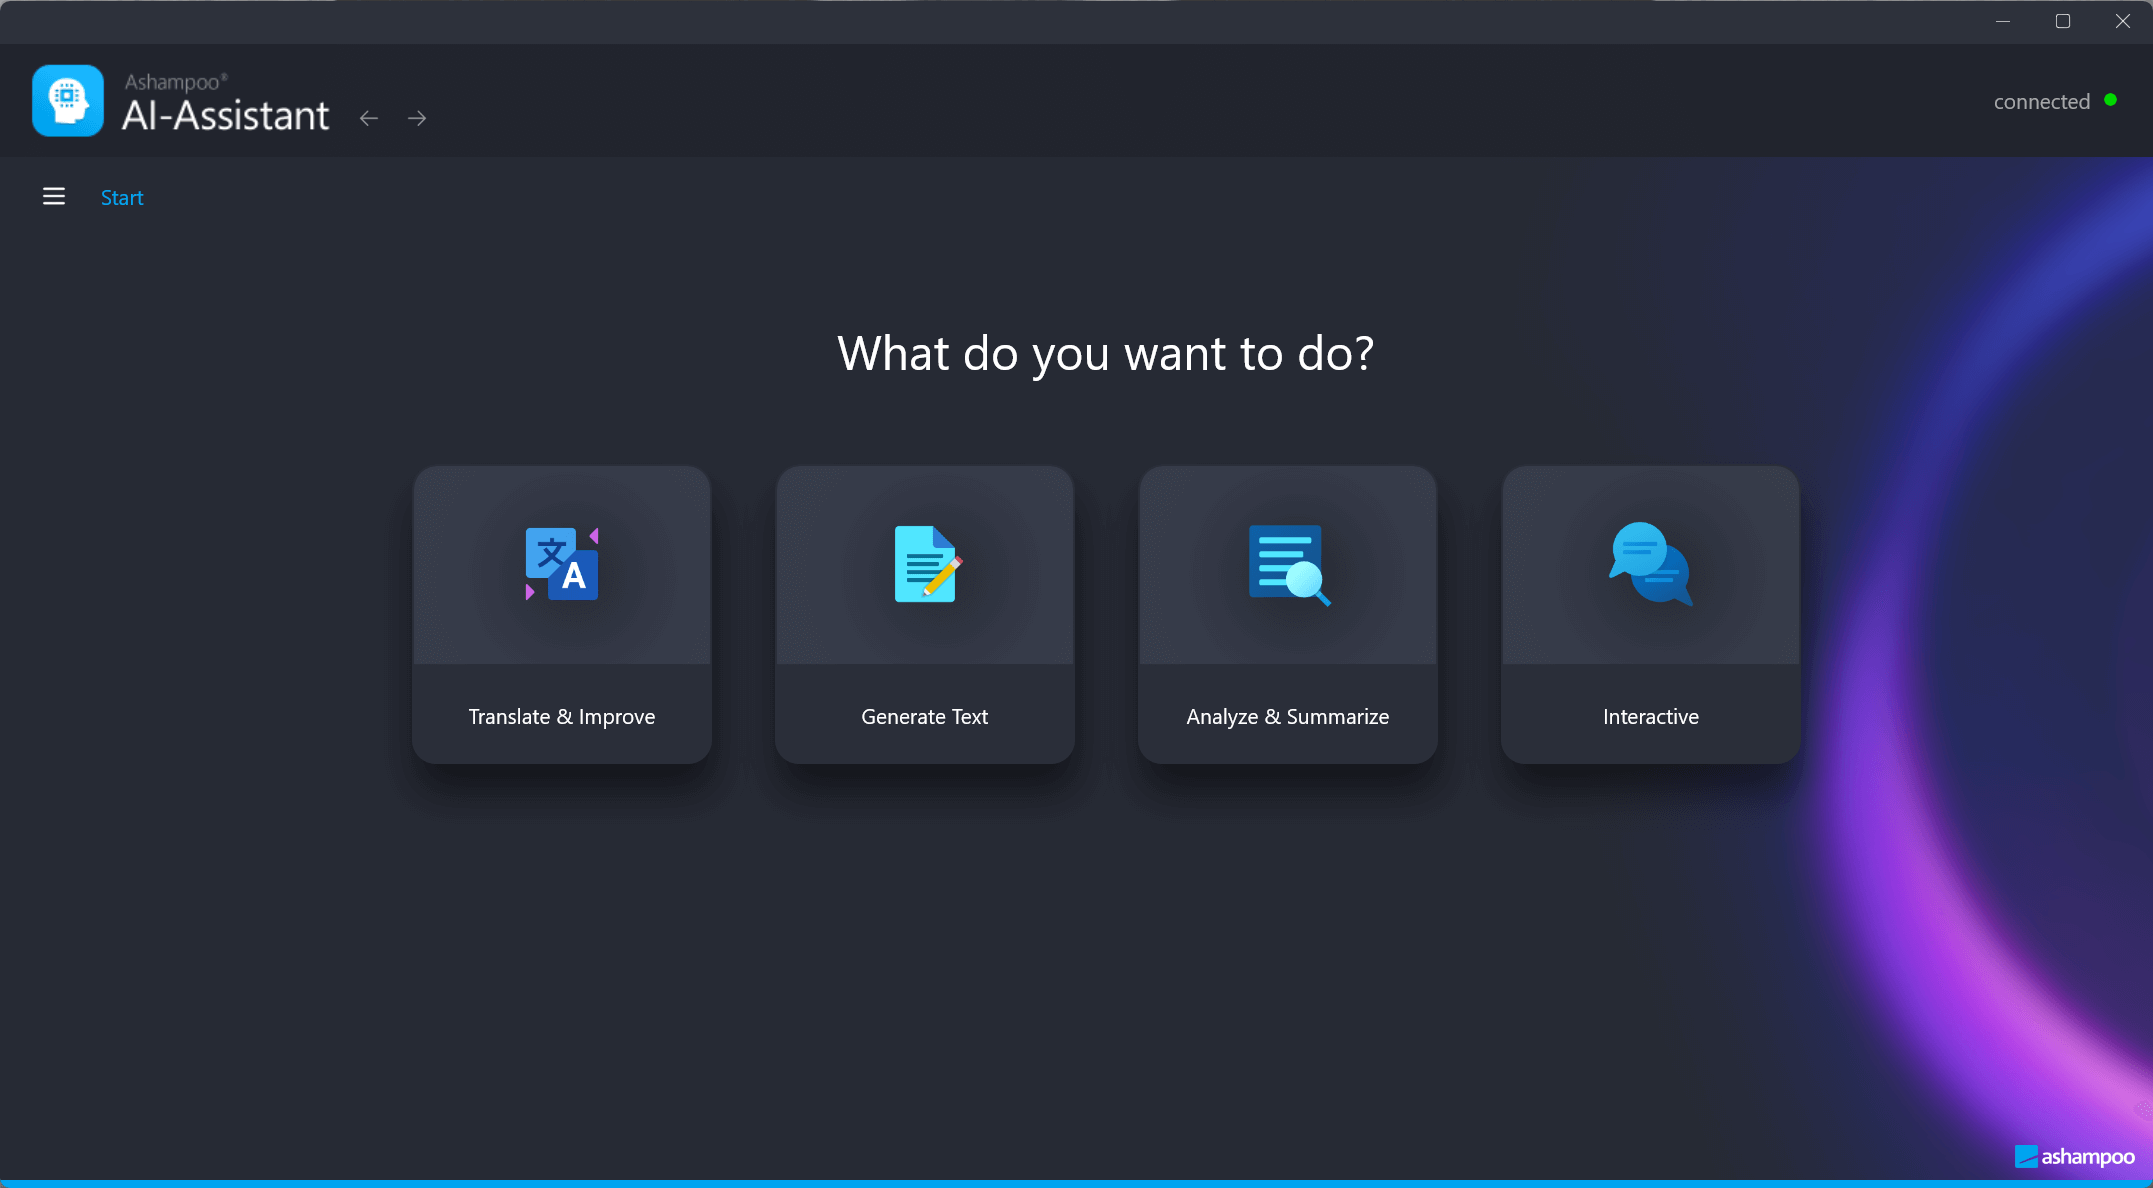Viewport: 2153px width, 1188px height.
Task: Check the green connection status dot
Action: (2110, 99)
